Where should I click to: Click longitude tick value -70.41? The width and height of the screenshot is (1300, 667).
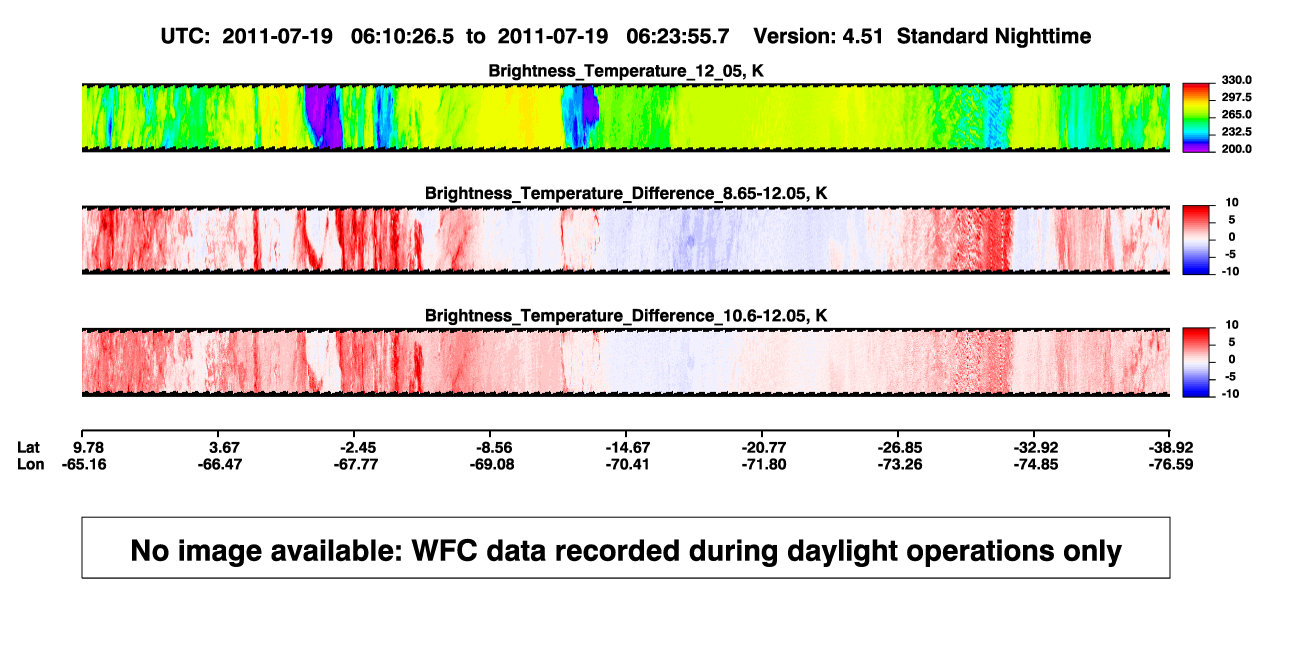(630, 464)
